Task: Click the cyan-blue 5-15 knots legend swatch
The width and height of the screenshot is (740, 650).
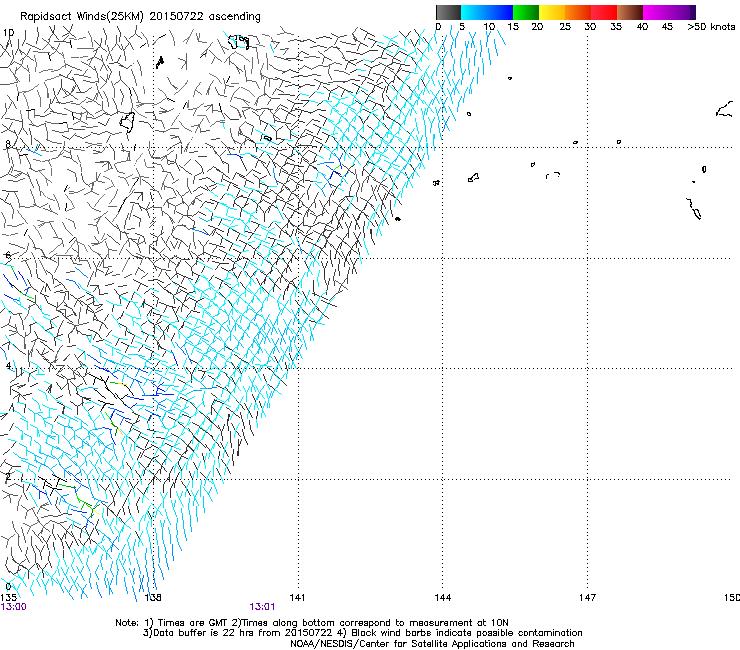Action: tap(487, 12)
